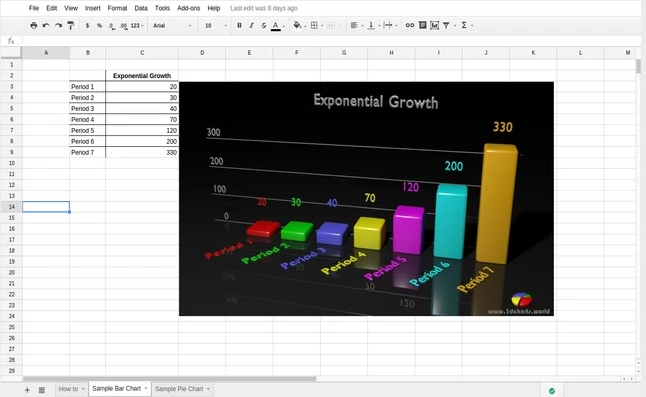Open the File menu
646x397 pixels.
point(34,8)
